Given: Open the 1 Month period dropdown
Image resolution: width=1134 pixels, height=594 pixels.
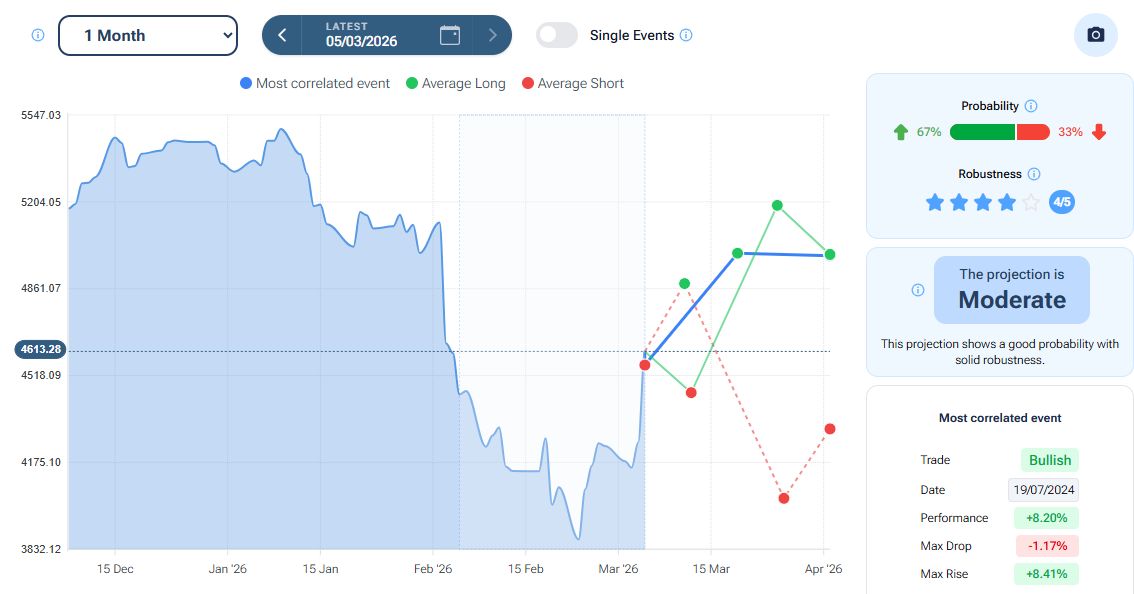Looking at the screenshot, I should tap(148, 35).
